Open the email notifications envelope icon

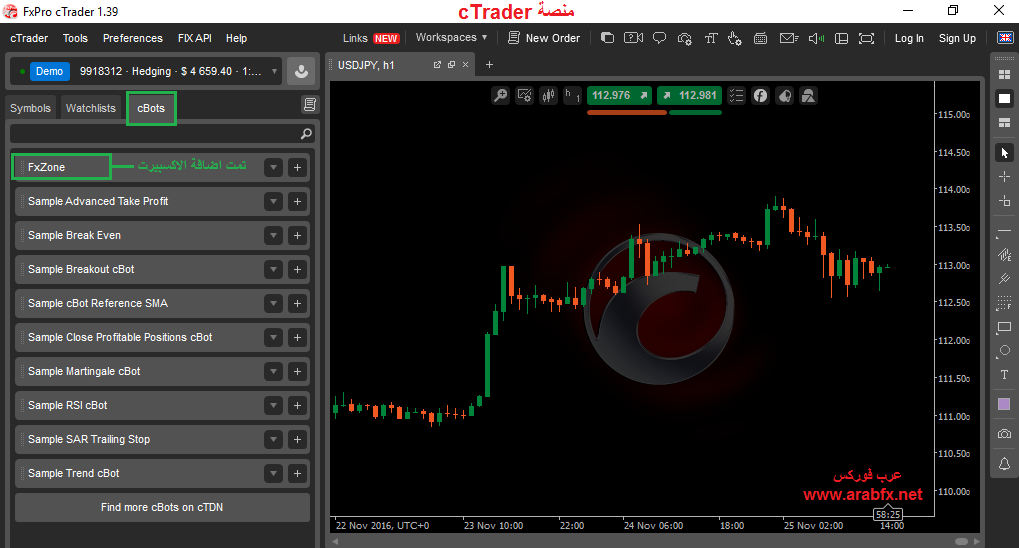[x=788, y=38]
